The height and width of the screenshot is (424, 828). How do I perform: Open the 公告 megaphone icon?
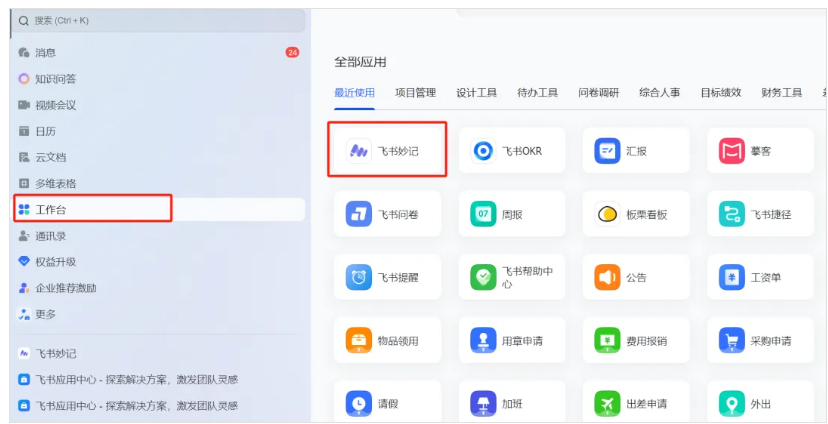607,277
